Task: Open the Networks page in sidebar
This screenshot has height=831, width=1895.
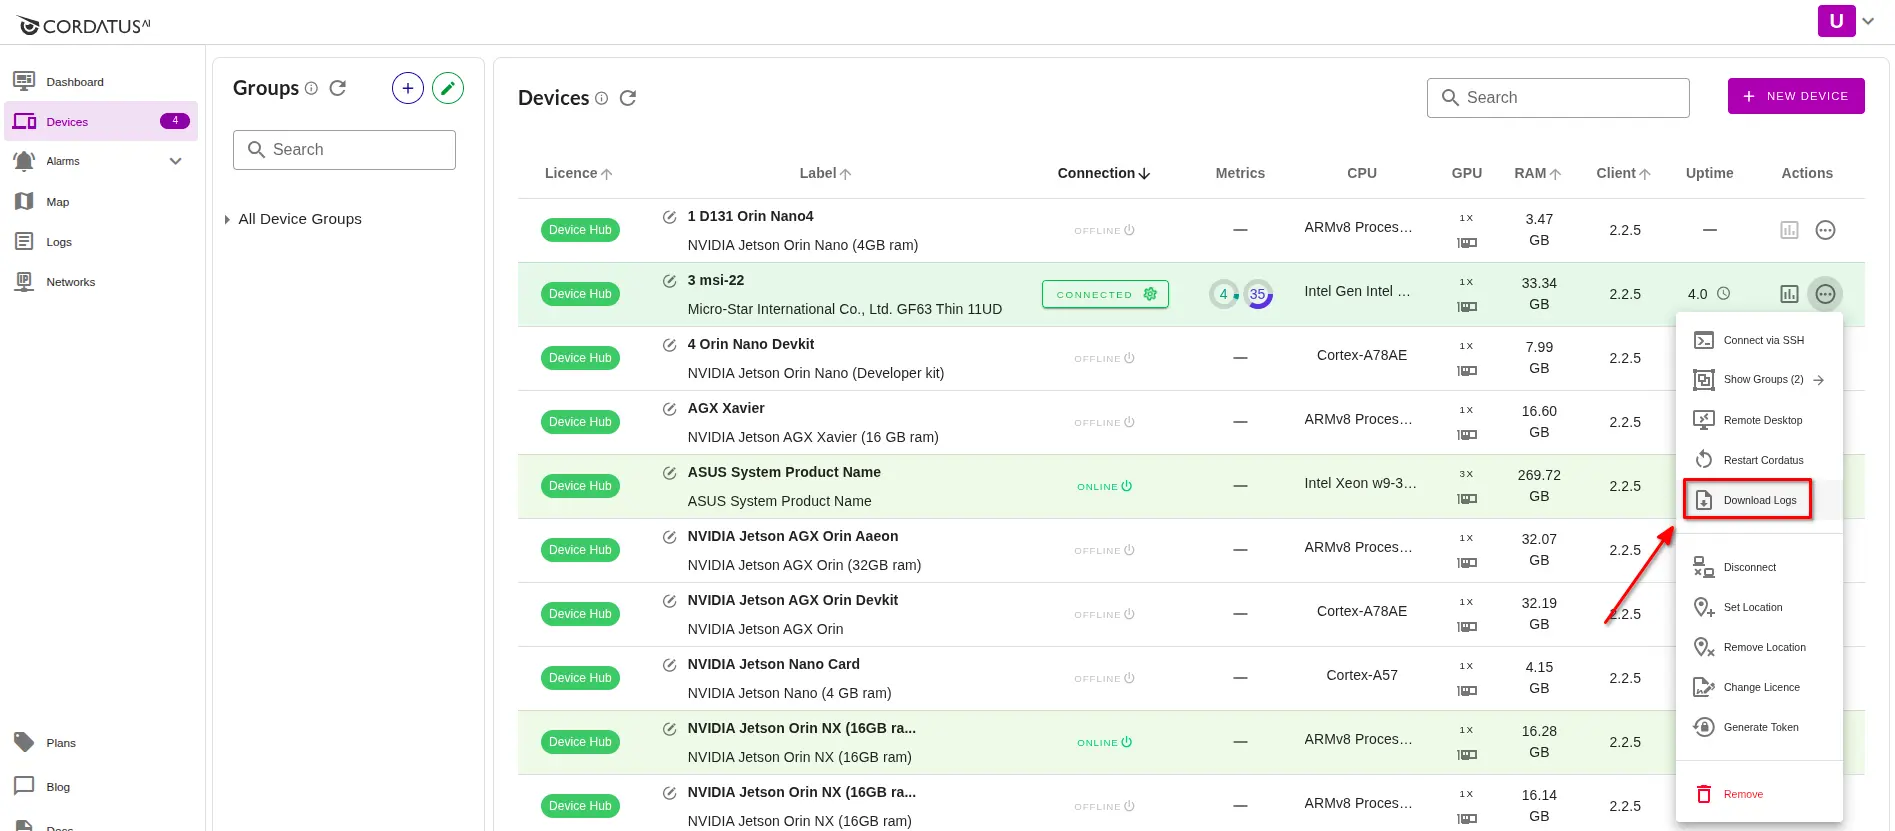Action: tap(70, 282)
